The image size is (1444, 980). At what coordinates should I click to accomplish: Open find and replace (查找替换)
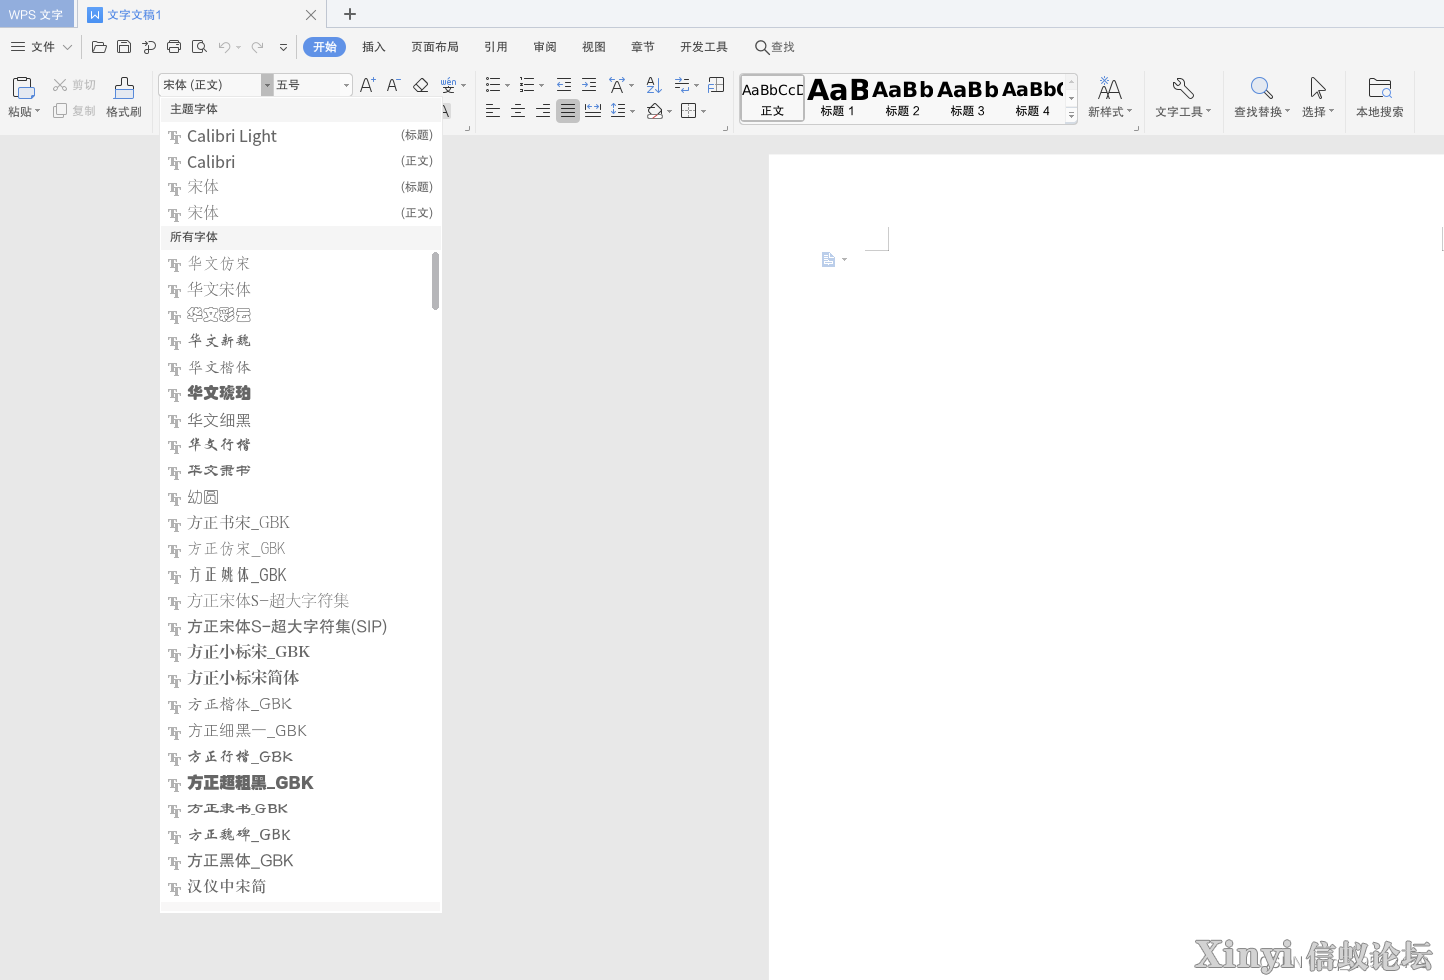point(1262,97)
